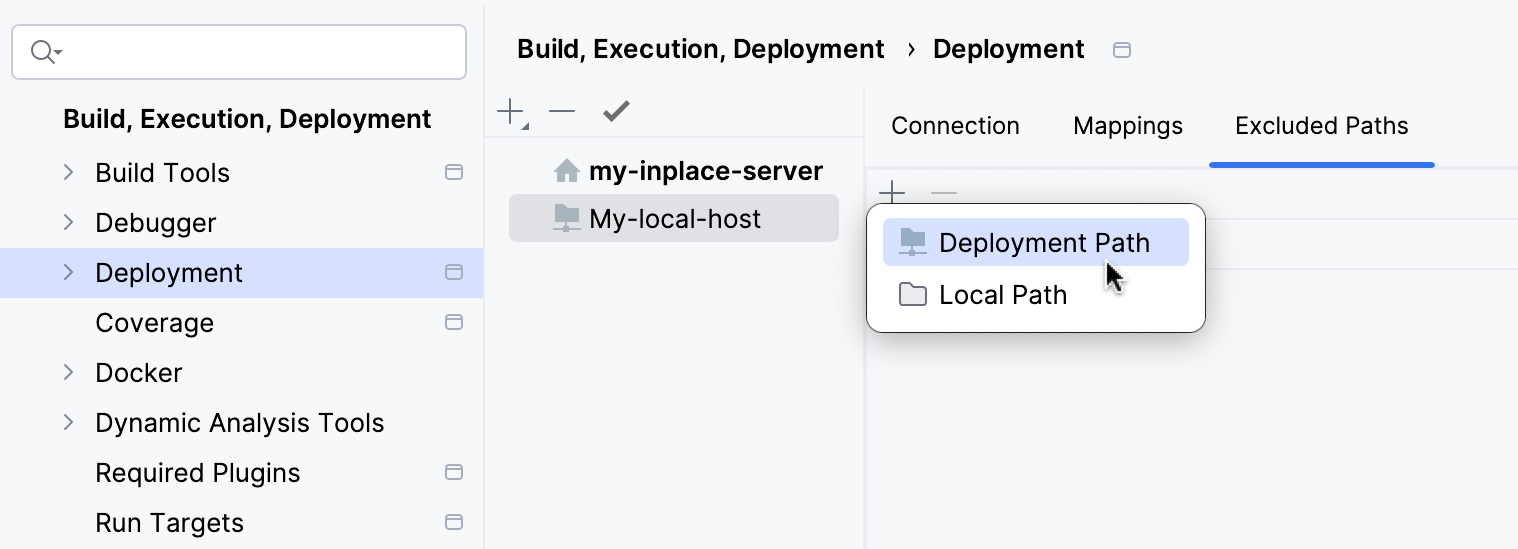Expand the Build Tools tree node
This screenshot has width=1518, height=549.
point(68,173)
